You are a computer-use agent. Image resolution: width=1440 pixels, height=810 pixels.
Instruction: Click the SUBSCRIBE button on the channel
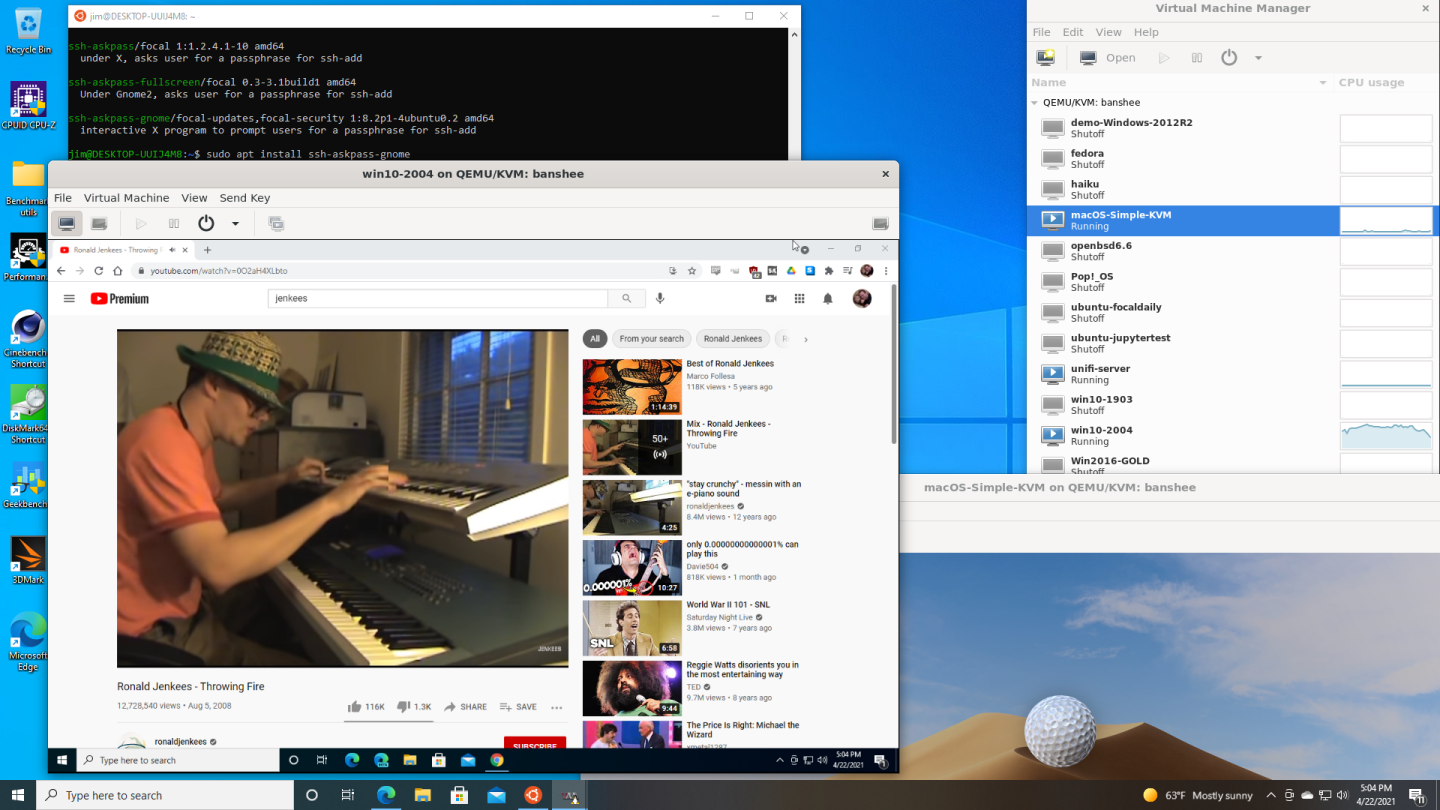click(x=535, y=746)
